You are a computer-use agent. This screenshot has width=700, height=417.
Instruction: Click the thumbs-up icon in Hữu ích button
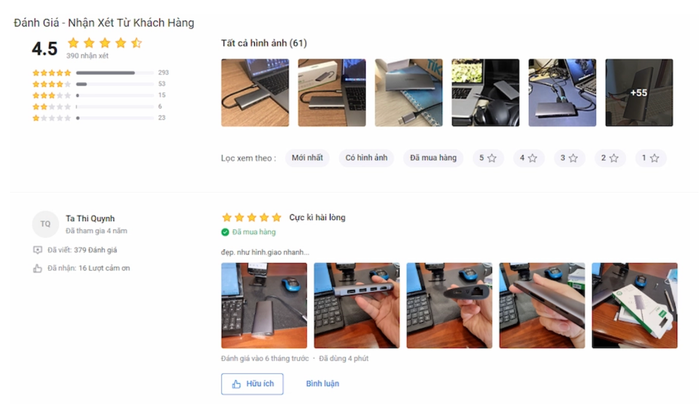point(236,384)
